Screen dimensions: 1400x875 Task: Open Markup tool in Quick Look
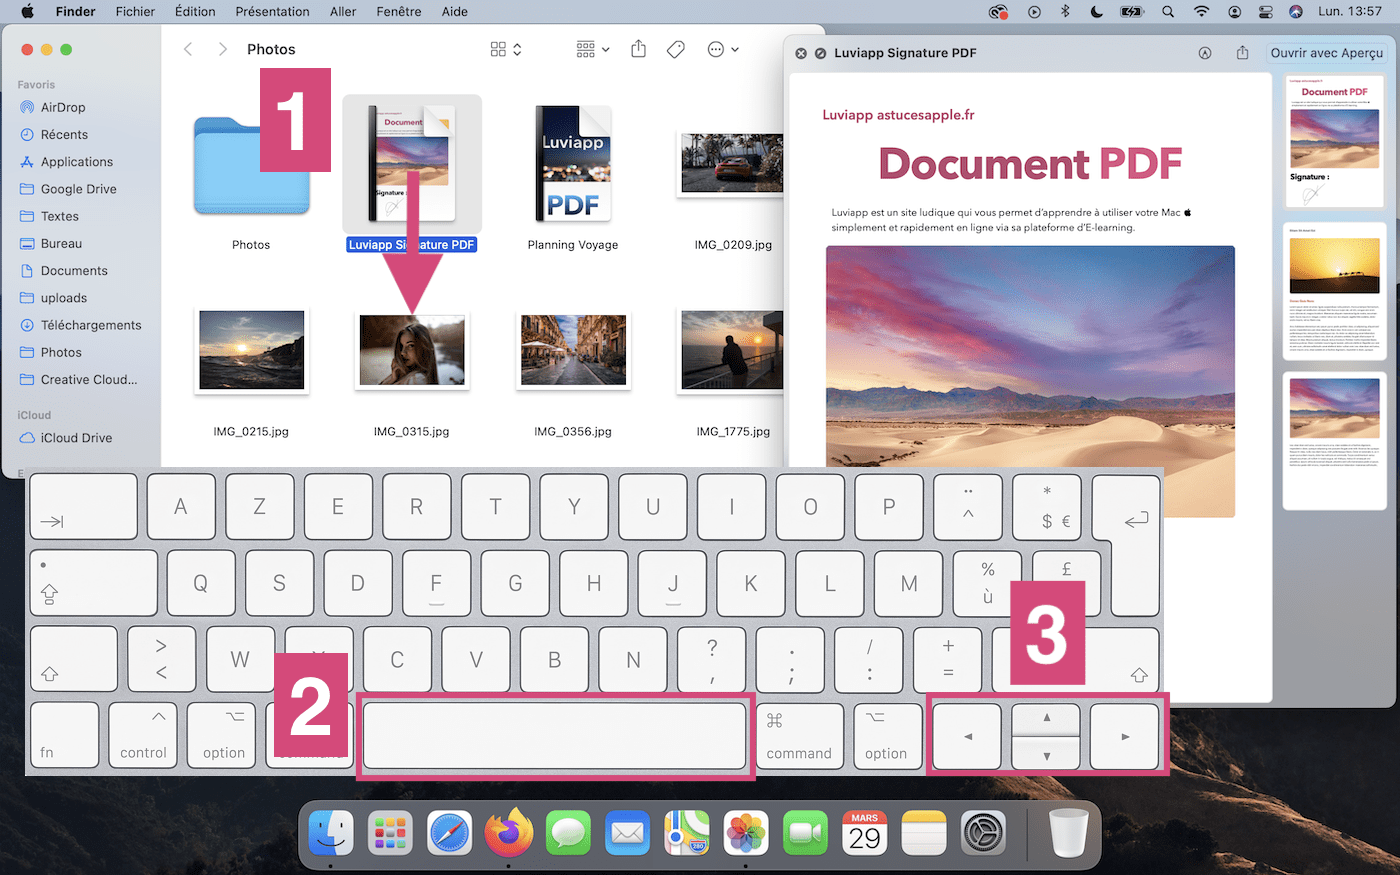pyautogui.click(x=1205, y=53)
